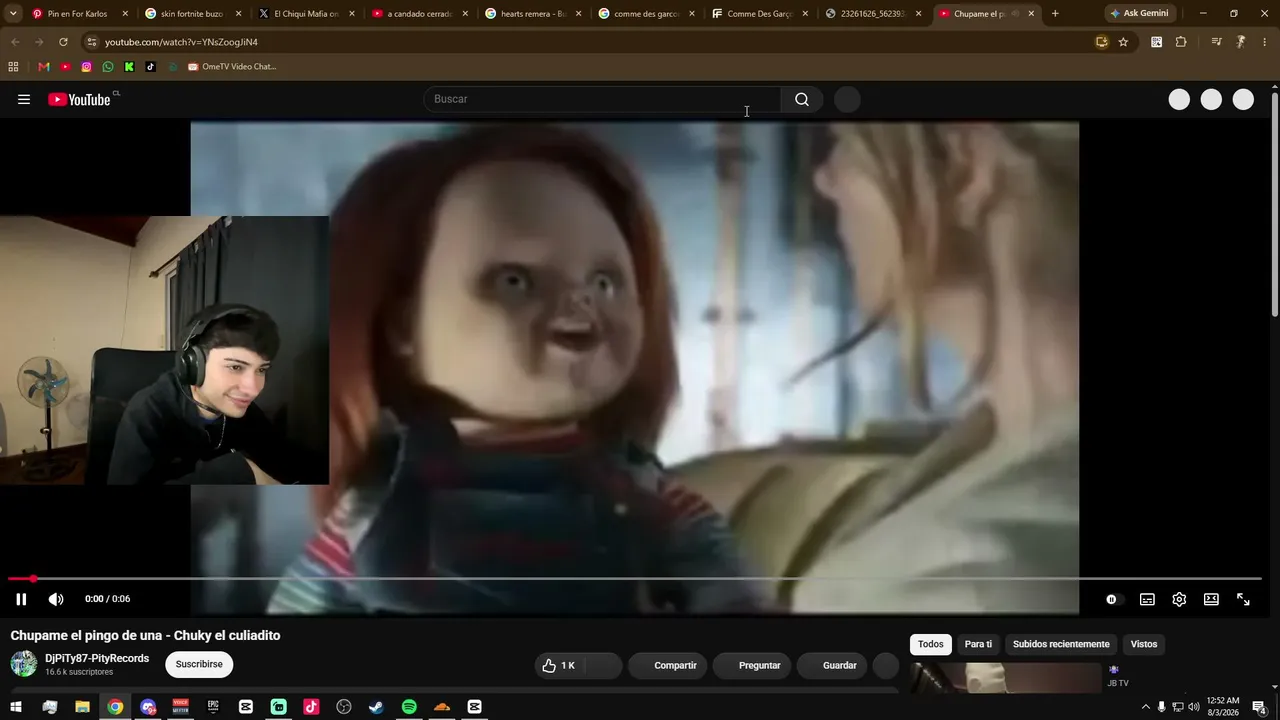This screenshot has height=720, width=1280.
Task: Open the taskbar clock showing 12:52 AM
Action: click(x=1223, y=707)
